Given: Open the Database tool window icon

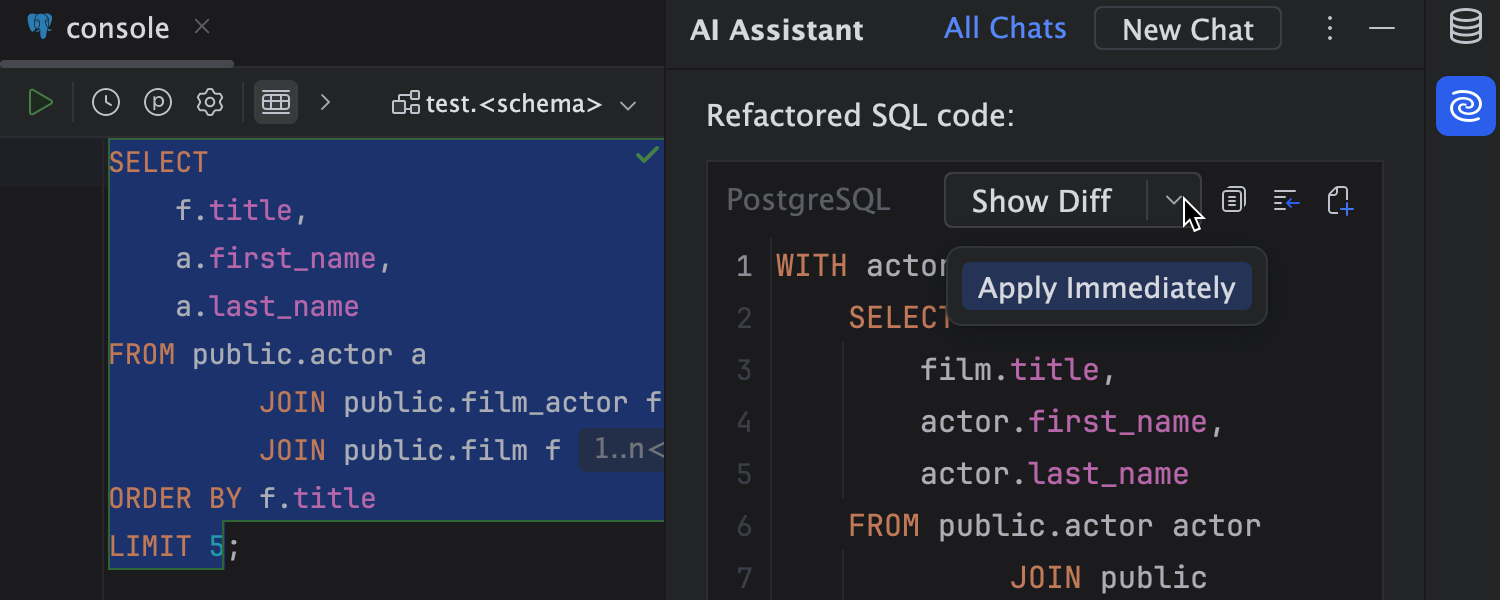Looking at the screenshot, I should click(1466, 27).
